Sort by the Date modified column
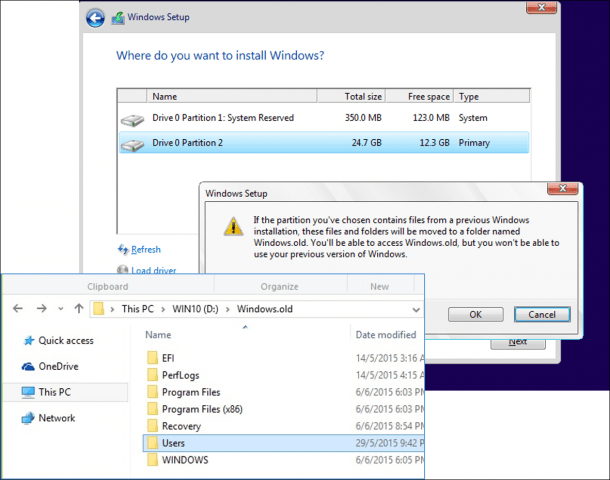The image size is (610, 480). (x=386, y=335)
